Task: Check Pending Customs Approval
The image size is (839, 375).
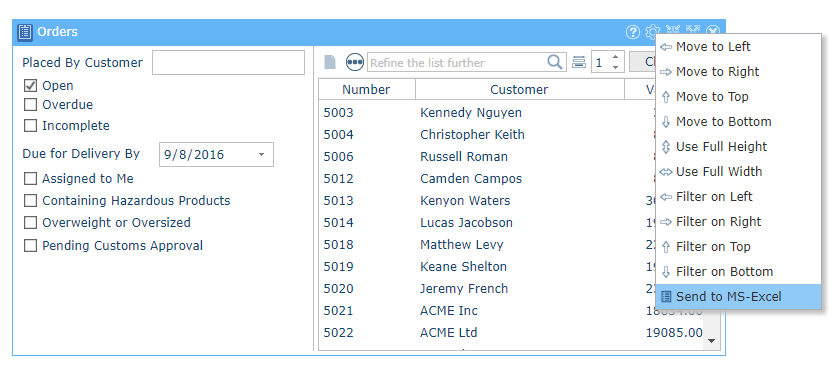Action: point(30,246)
